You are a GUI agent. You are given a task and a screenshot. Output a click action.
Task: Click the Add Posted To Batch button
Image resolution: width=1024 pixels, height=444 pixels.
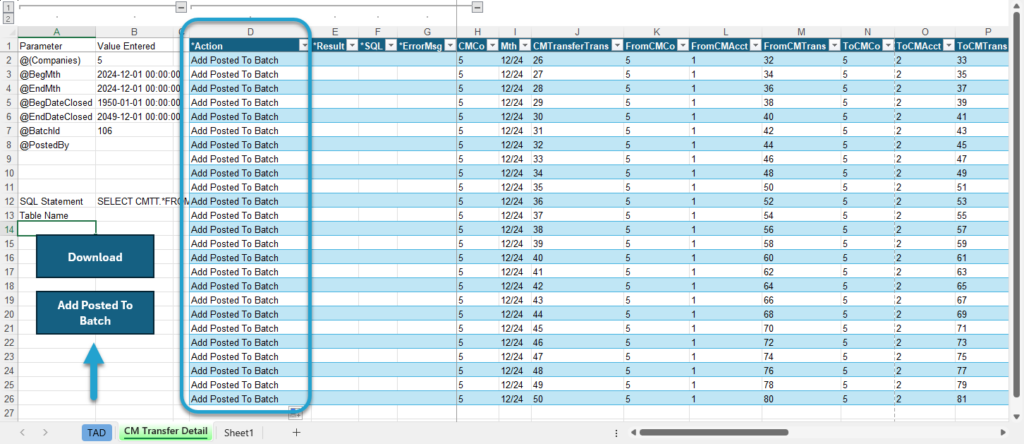95,313
